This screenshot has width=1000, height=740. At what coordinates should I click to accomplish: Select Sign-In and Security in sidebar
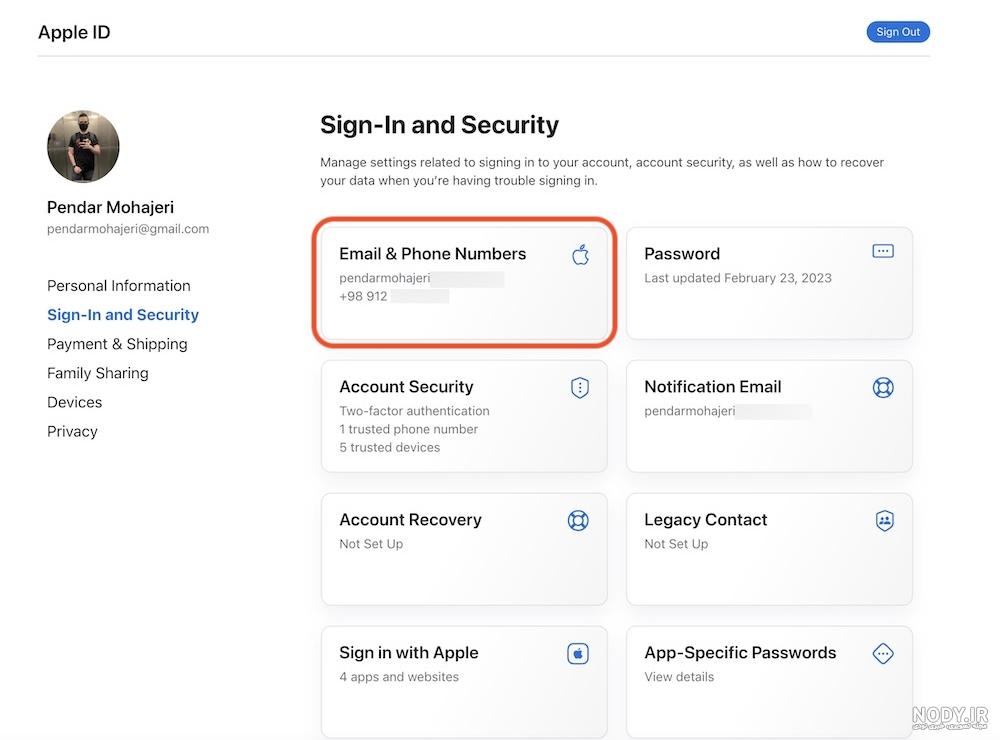click(x=123, y=314)
